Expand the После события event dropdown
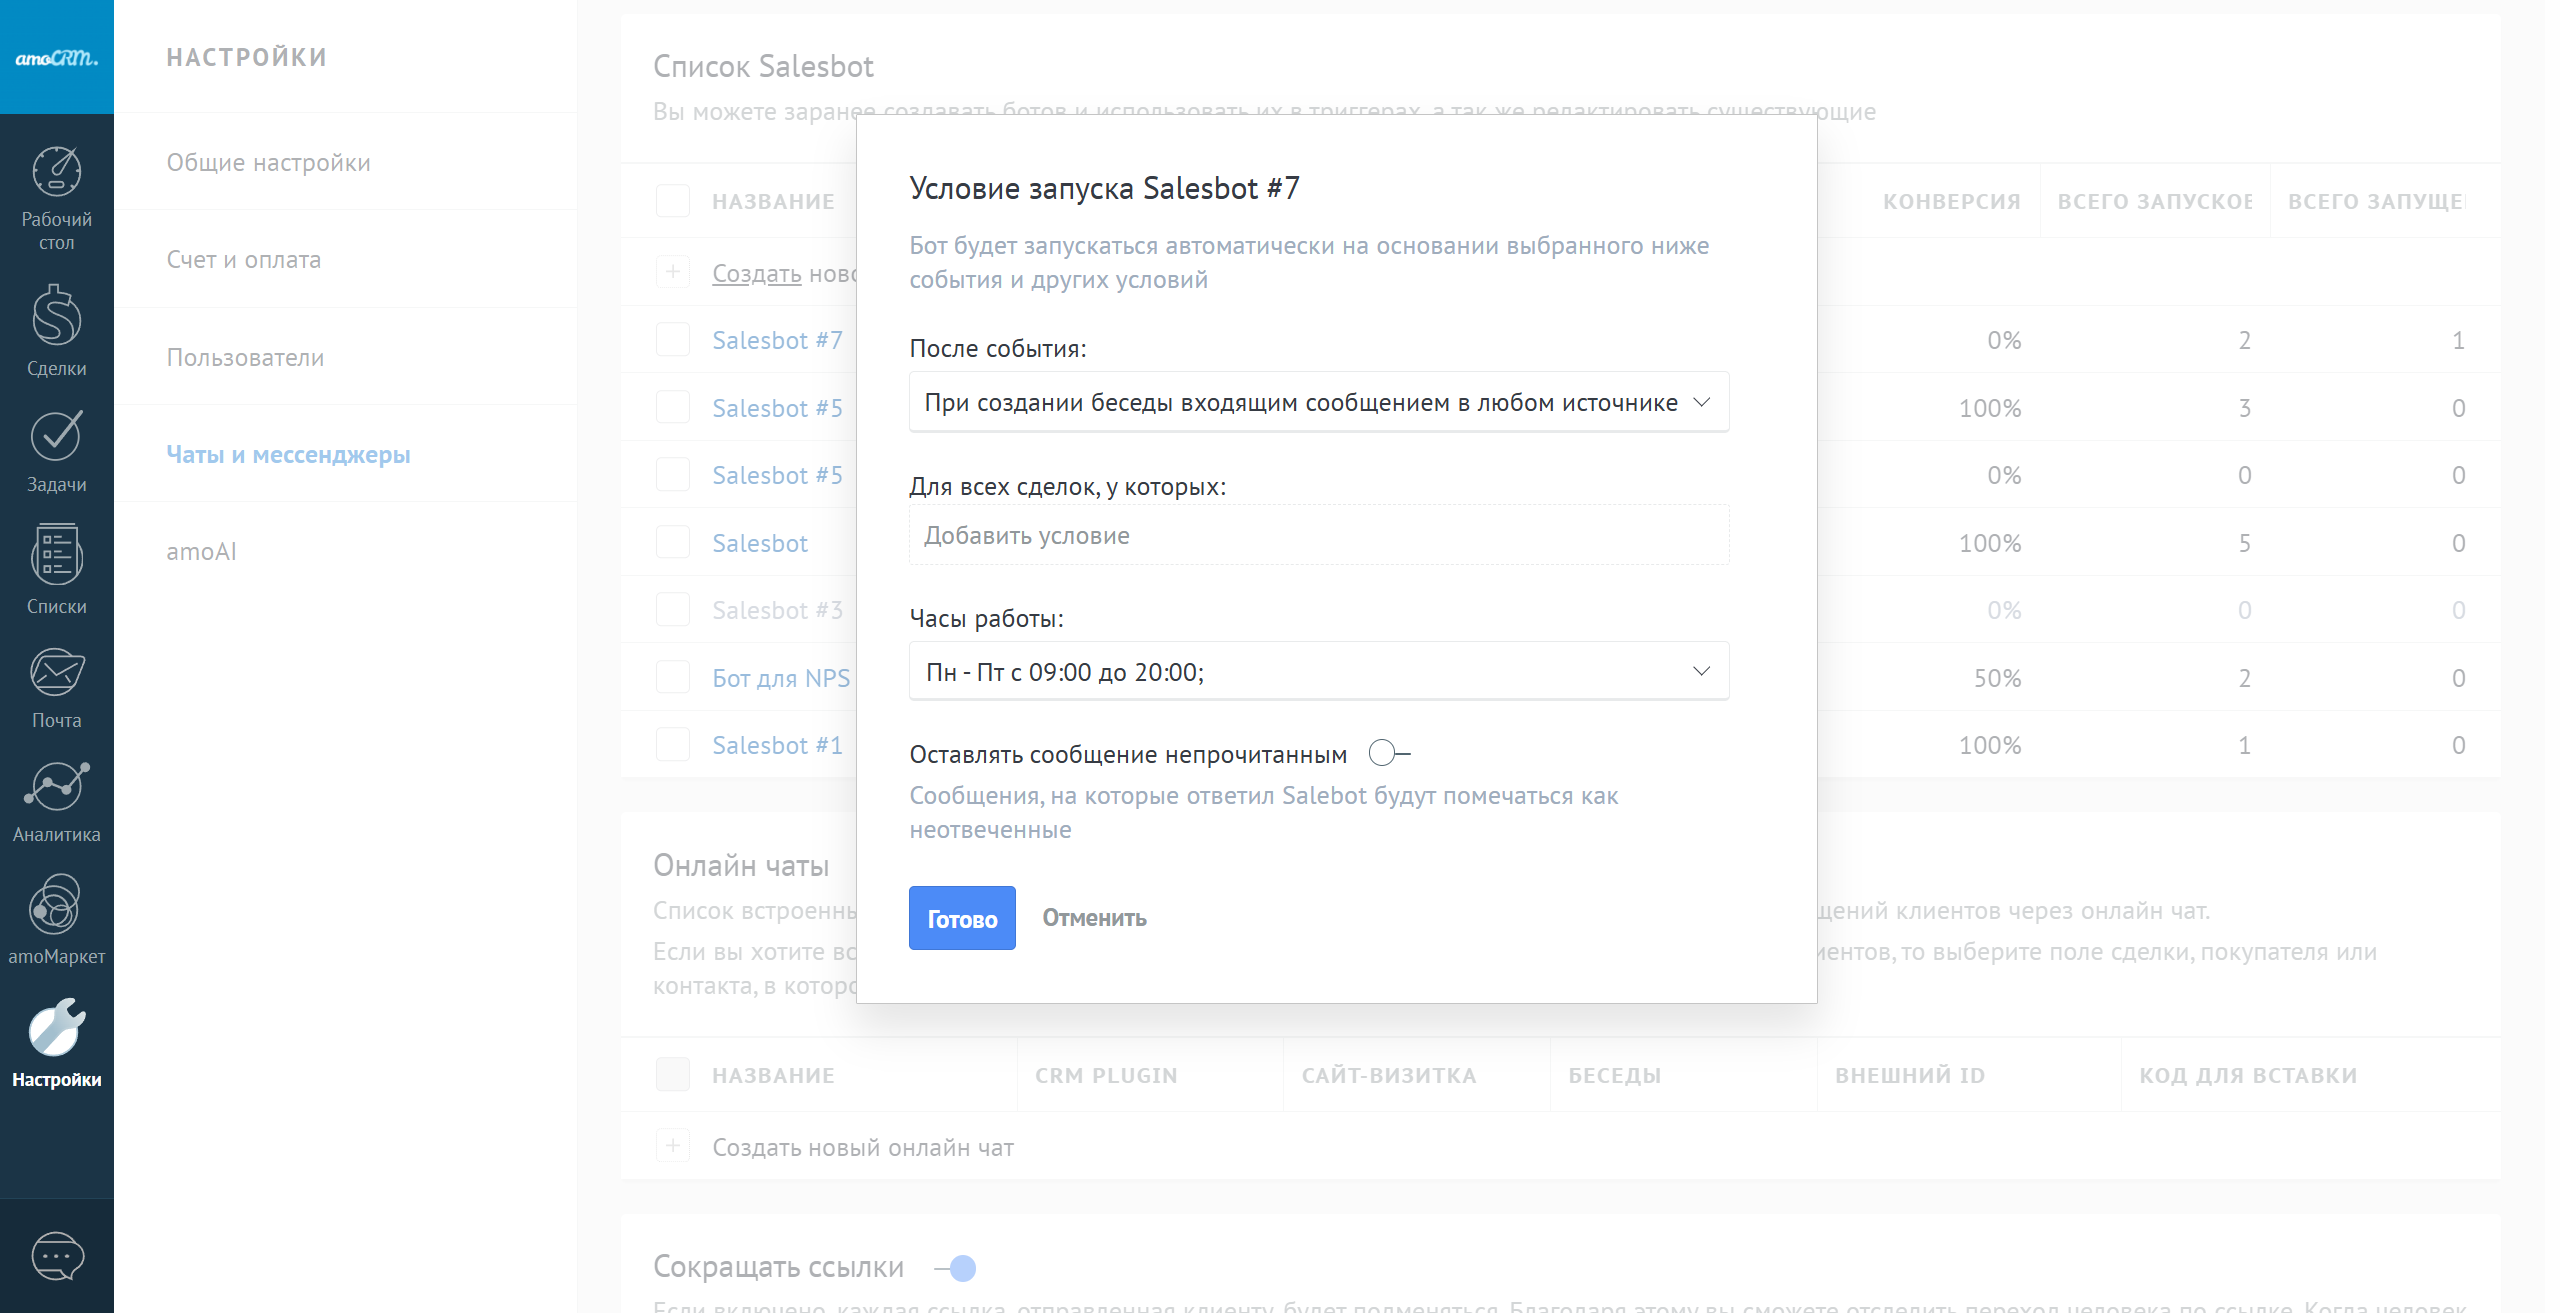This screenshot has width=2560, height=1313. [x=1318, y=402]
